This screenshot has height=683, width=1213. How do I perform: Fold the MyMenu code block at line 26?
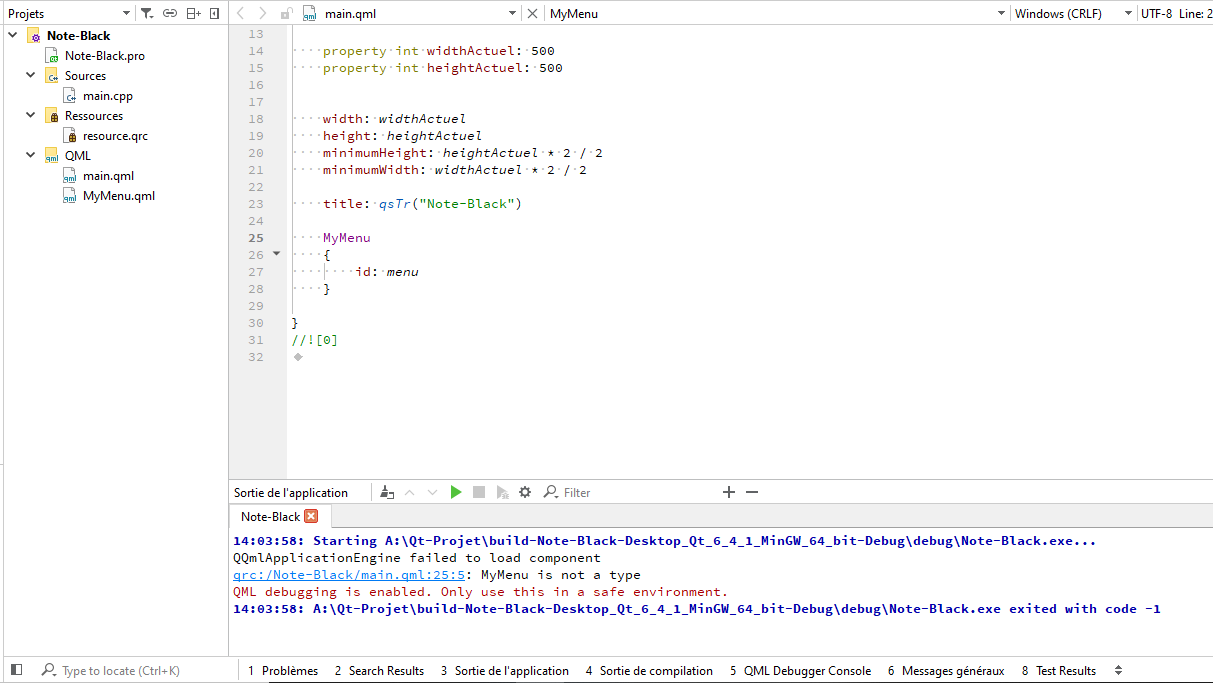277,254
